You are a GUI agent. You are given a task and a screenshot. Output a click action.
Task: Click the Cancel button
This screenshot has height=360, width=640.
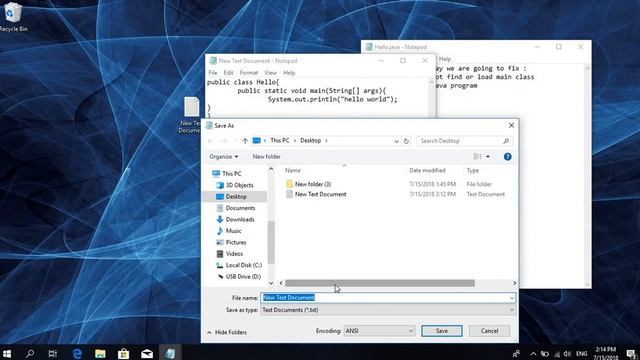(489, 331)
